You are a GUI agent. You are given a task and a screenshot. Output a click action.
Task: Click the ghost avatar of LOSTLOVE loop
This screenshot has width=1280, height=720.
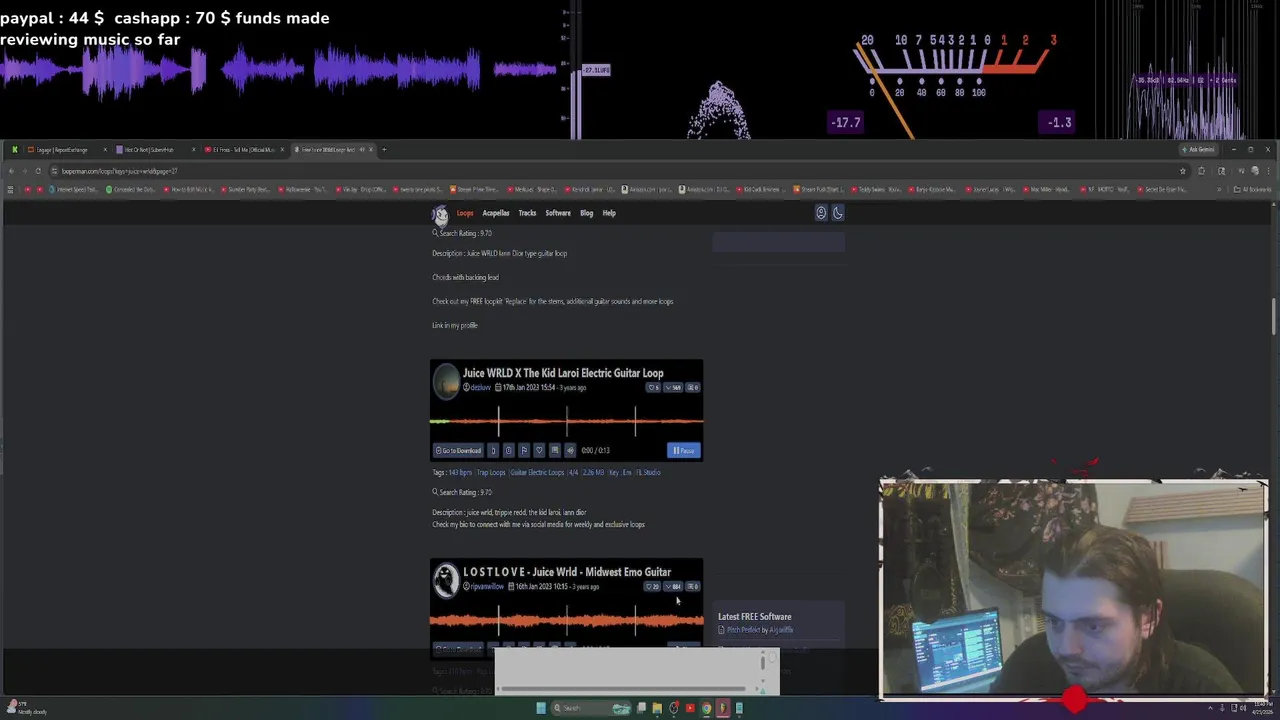tap(446, 580)
